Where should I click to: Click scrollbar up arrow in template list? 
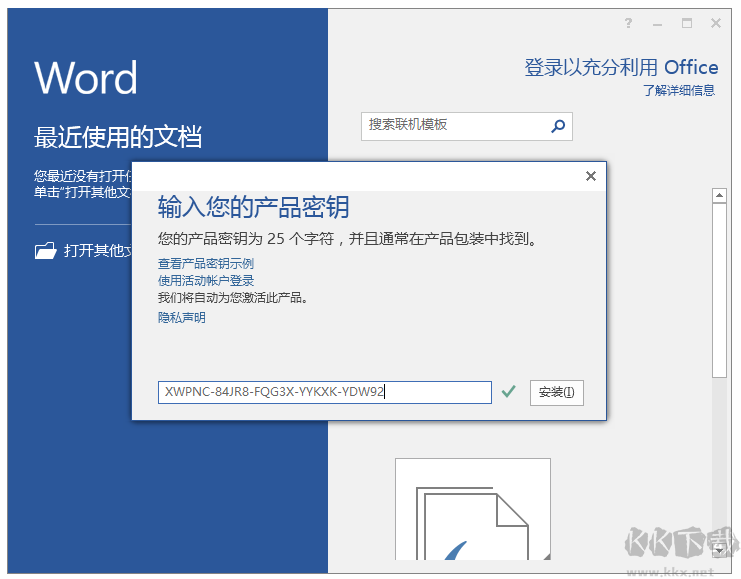click(719, 195)
